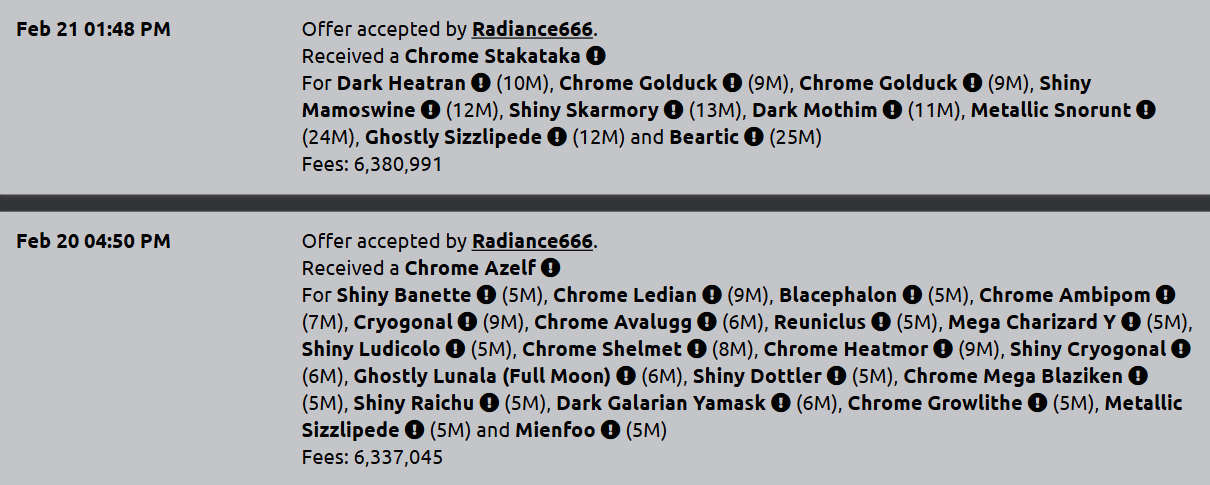Click info icon beside Metallic Snorunt

pos(1147,110)
